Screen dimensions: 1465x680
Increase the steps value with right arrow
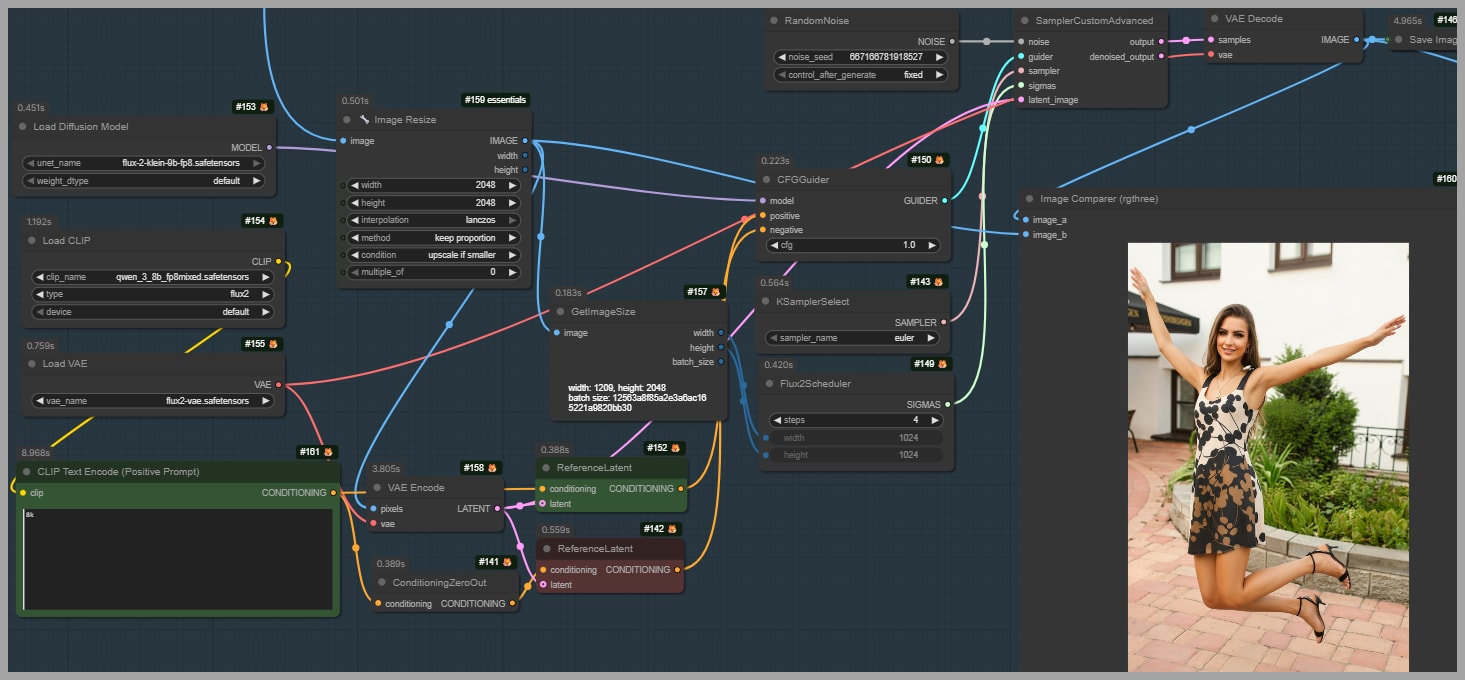click(935, 420)
